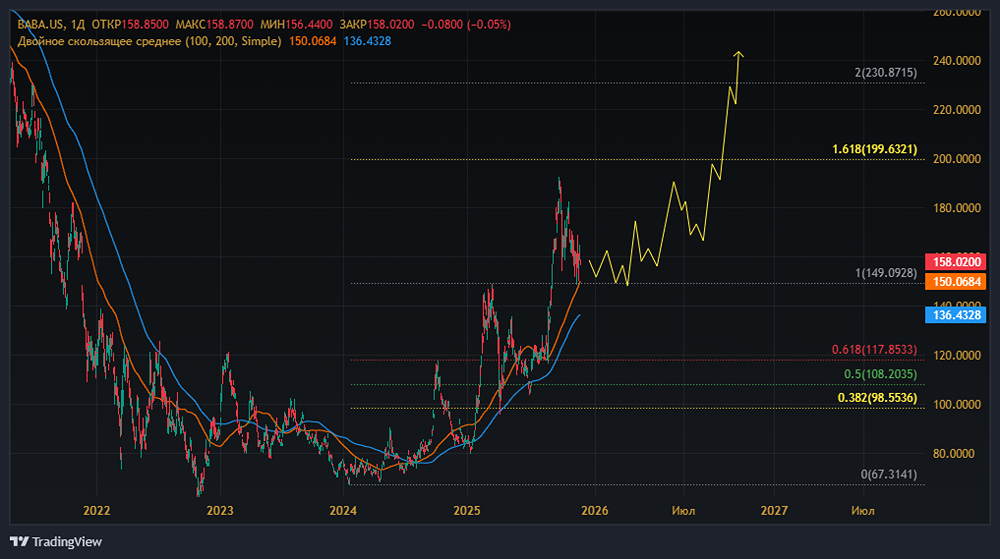Screen dimensions: 1000x559
Task: Click the red current price tag 158.0200
Action: pos(956,261)
